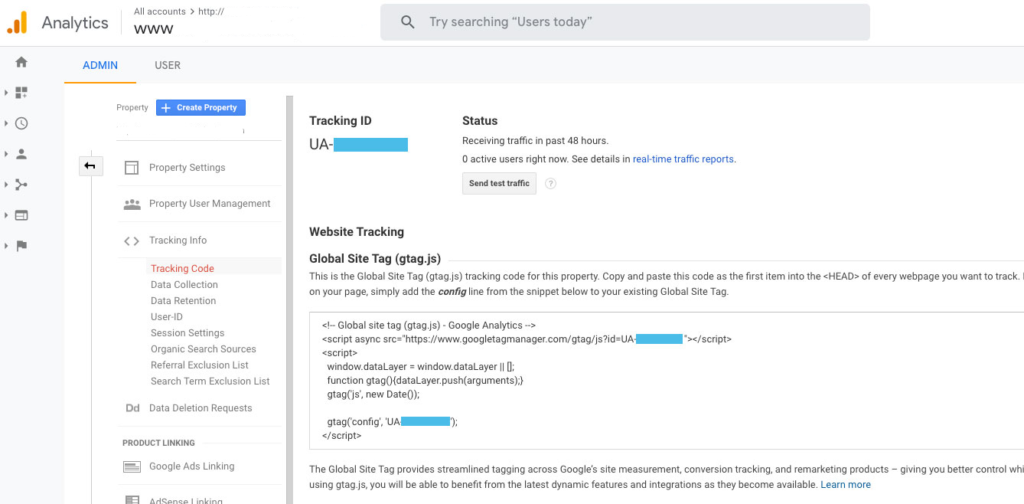1024x504 pixels.
Task: Click the Tracking Info code brackets icon
Action: (x=132, y=241)
